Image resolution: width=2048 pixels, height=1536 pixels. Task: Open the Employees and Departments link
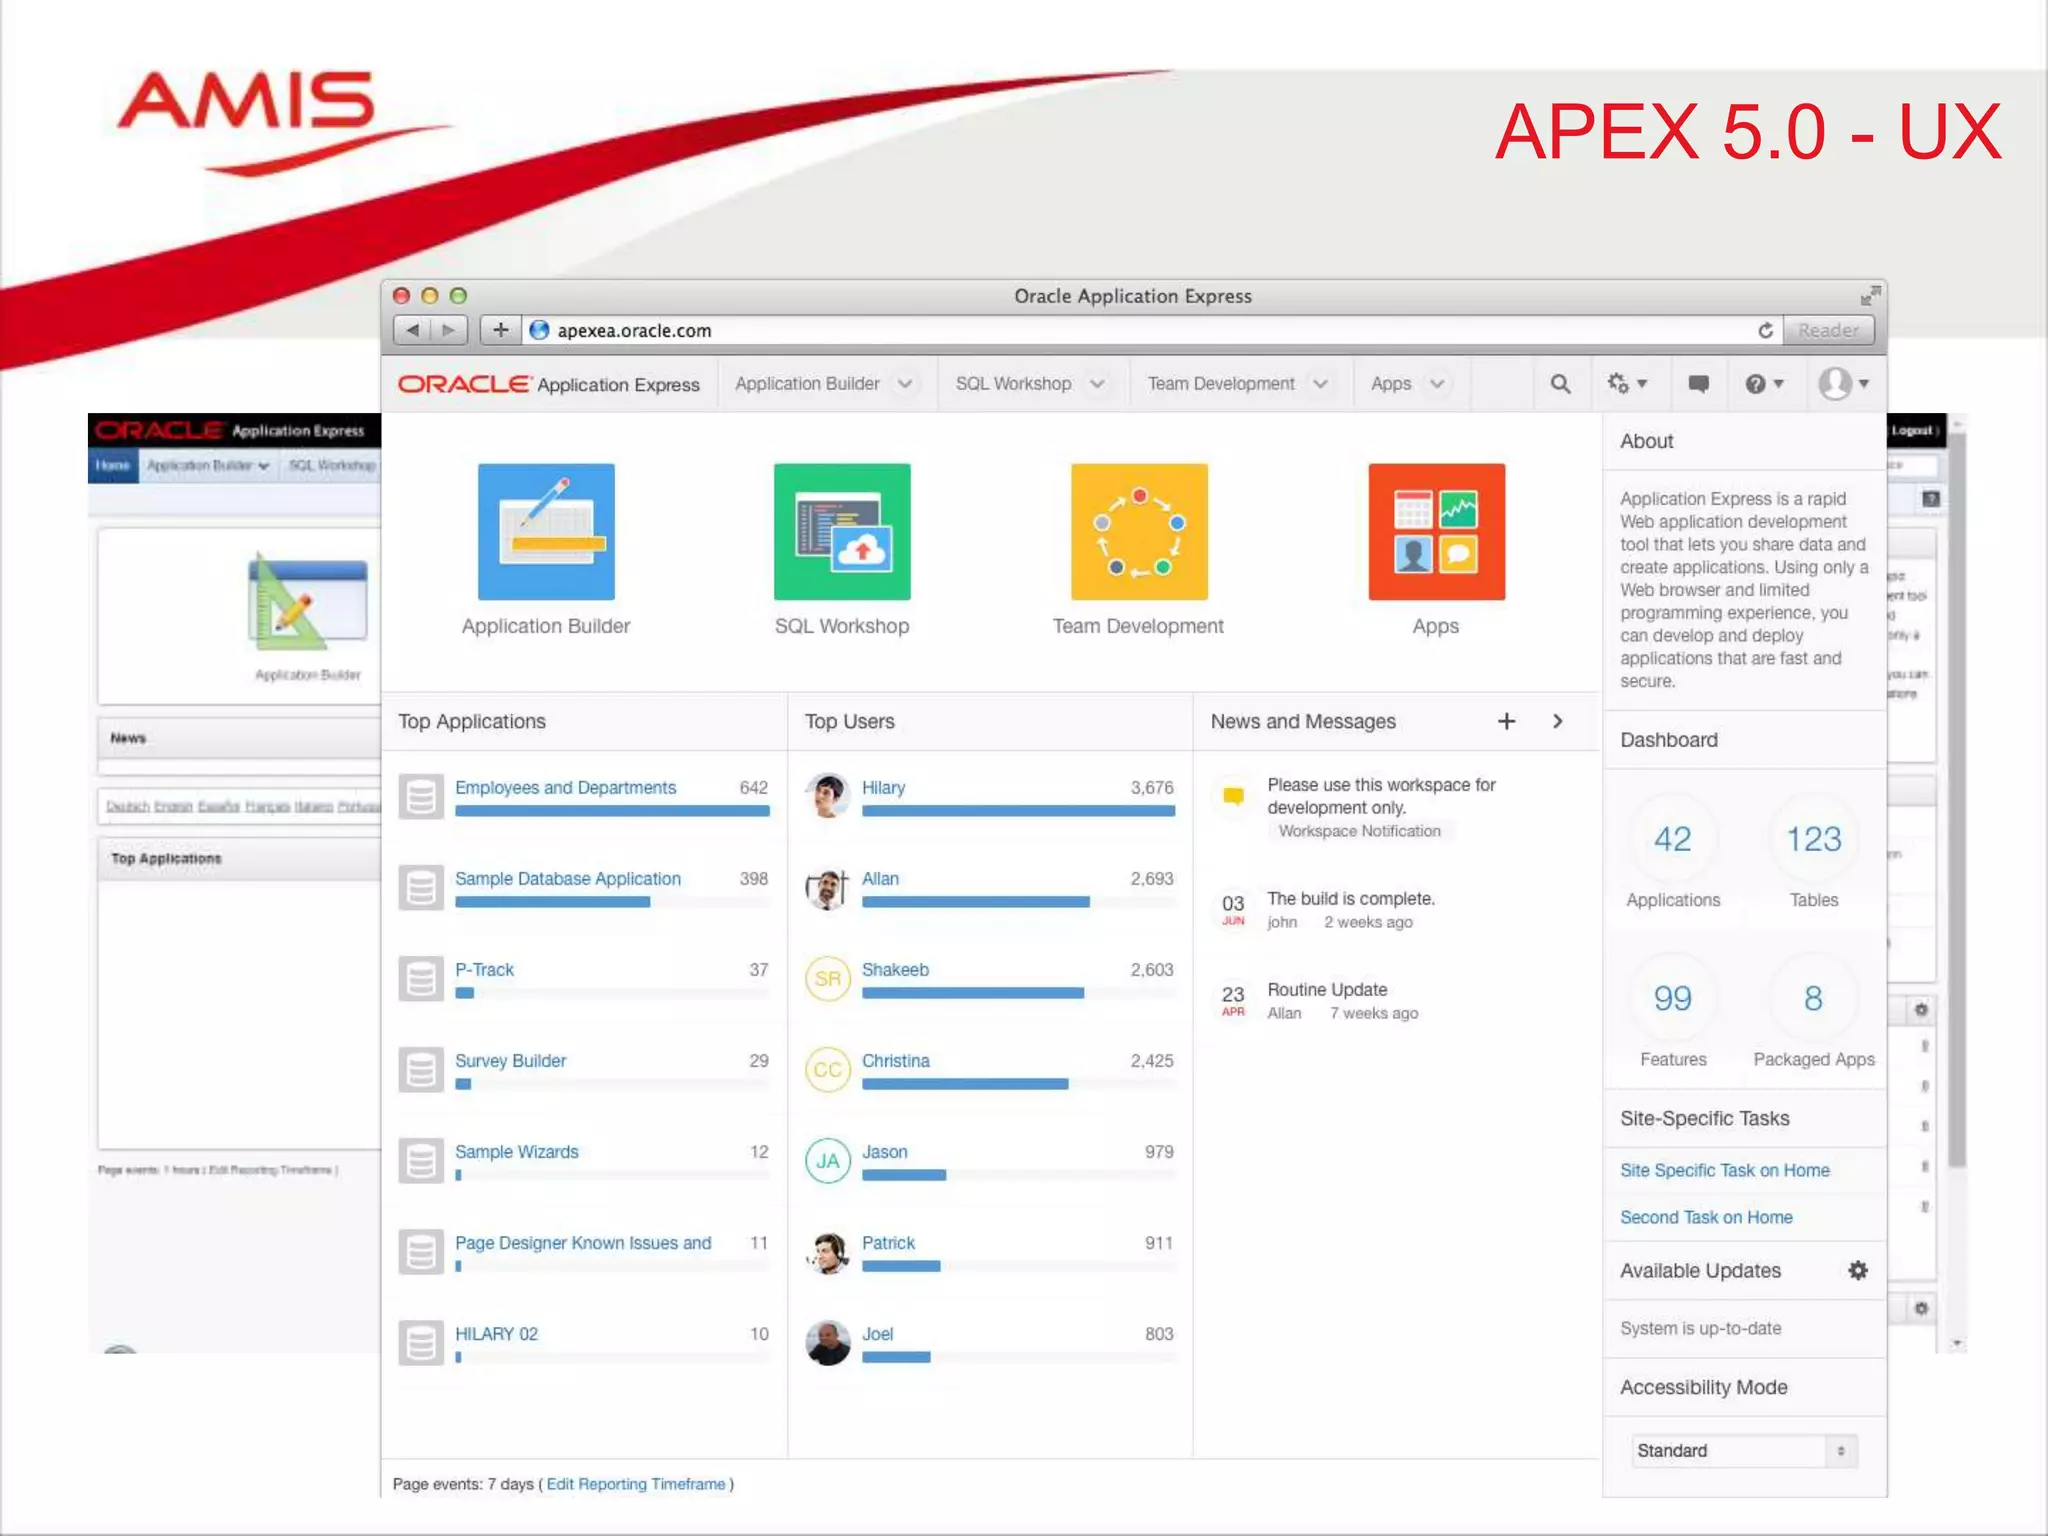click(565, 787)
